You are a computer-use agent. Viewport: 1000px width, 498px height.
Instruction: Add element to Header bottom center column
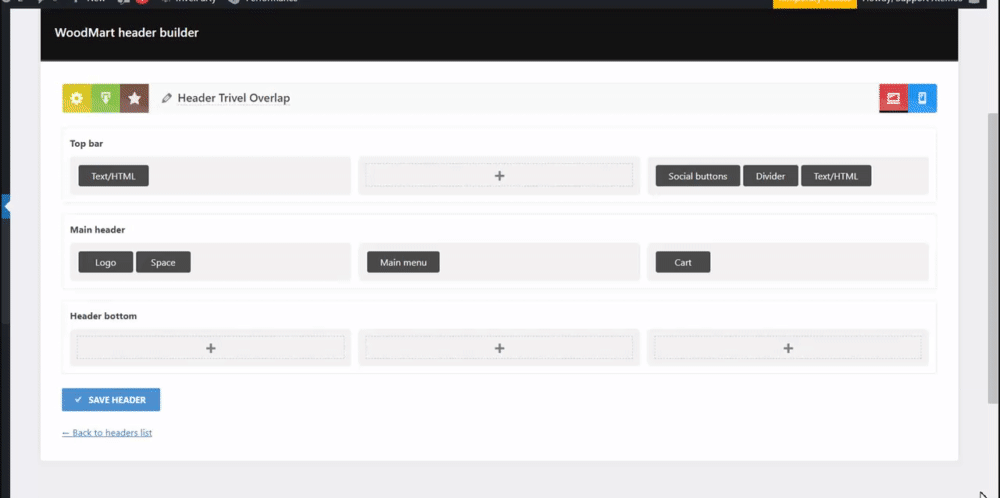pyautogui.click(x=499, y=348)
